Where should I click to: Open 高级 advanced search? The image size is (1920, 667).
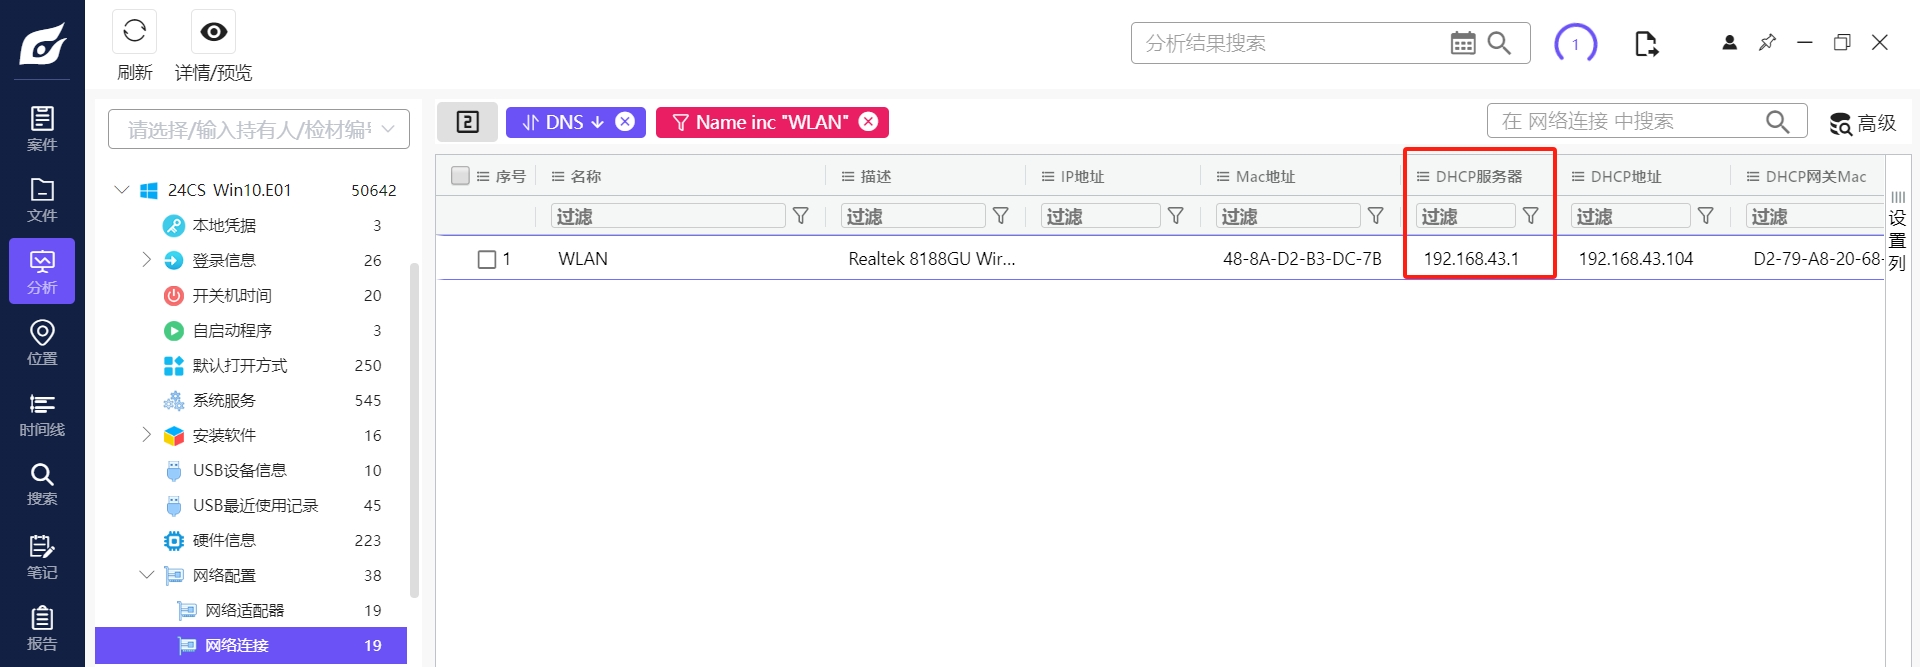point(1863,123)
